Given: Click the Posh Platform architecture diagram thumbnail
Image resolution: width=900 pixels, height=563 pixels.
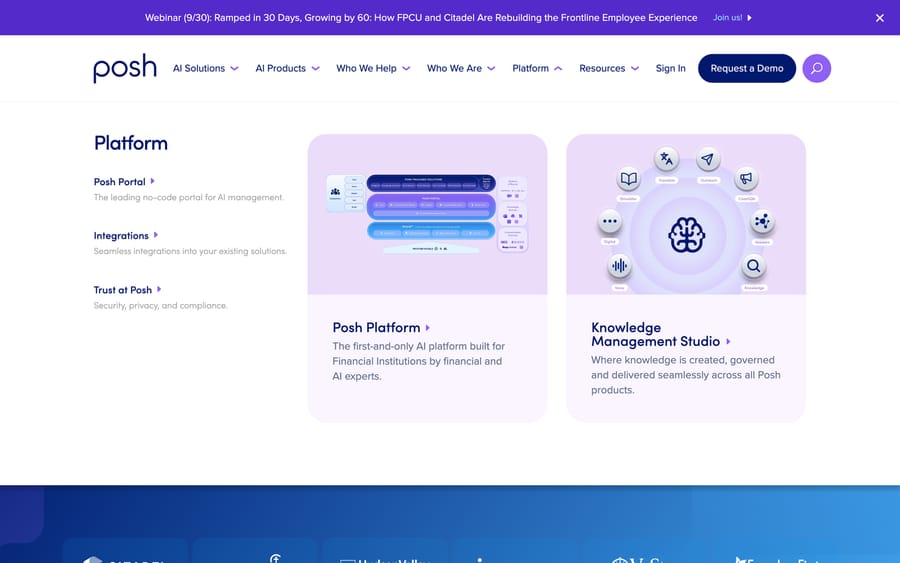Looking at the screenshot, I should [428, 214].
